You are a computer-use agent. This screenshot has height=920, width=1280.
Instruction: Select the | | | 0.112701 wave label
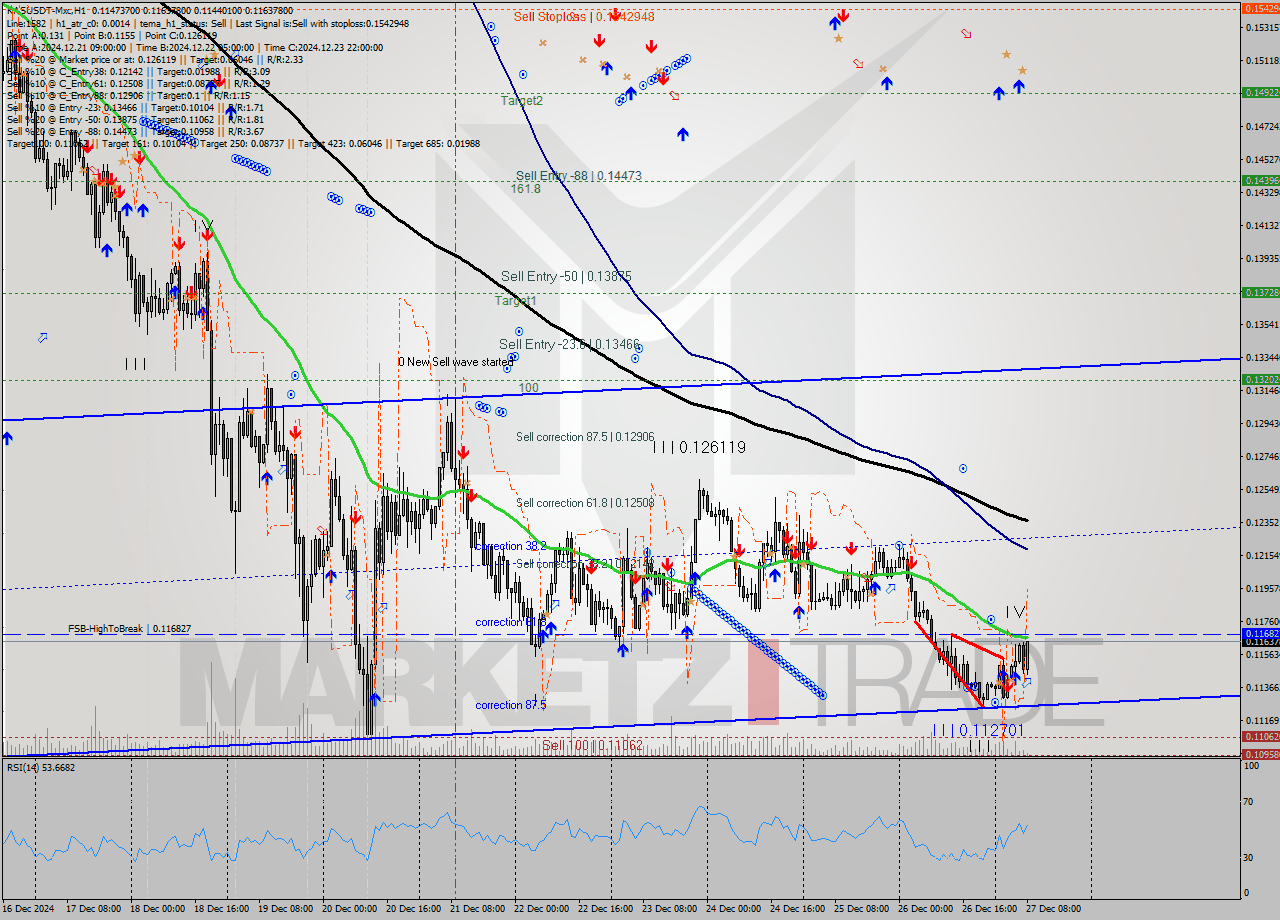pyautogui.click(x=978, y=731)
